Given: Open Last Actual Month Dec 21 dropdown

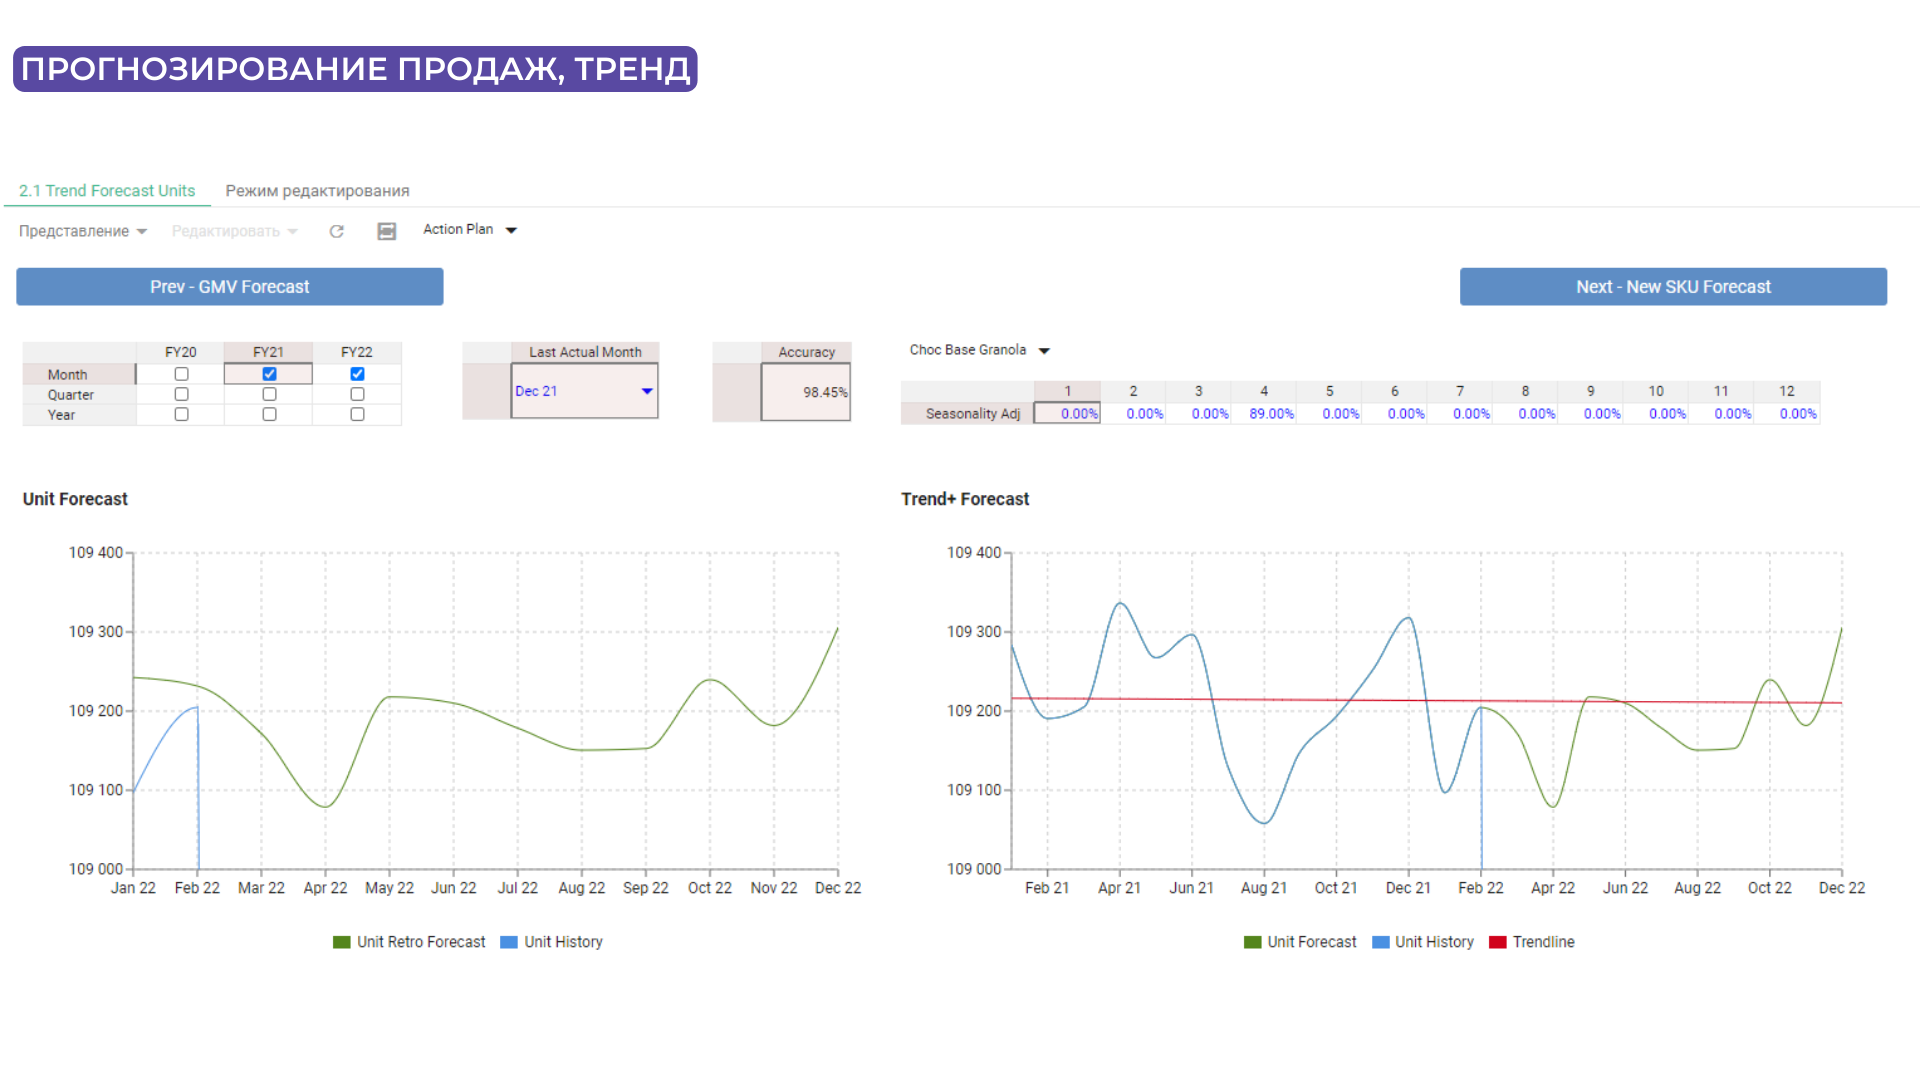Looking at the screenshot, I should [x=646, y=391].
